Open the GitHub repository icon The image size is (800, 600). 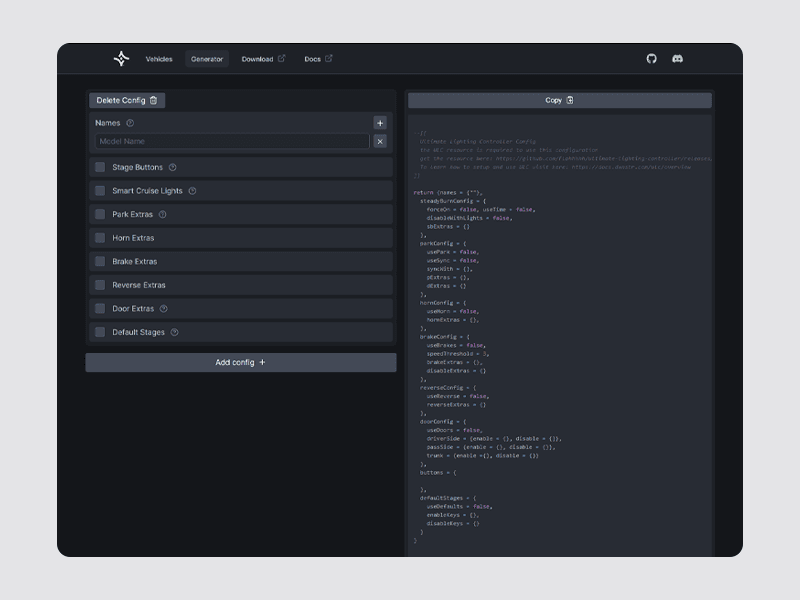point(652,59)
